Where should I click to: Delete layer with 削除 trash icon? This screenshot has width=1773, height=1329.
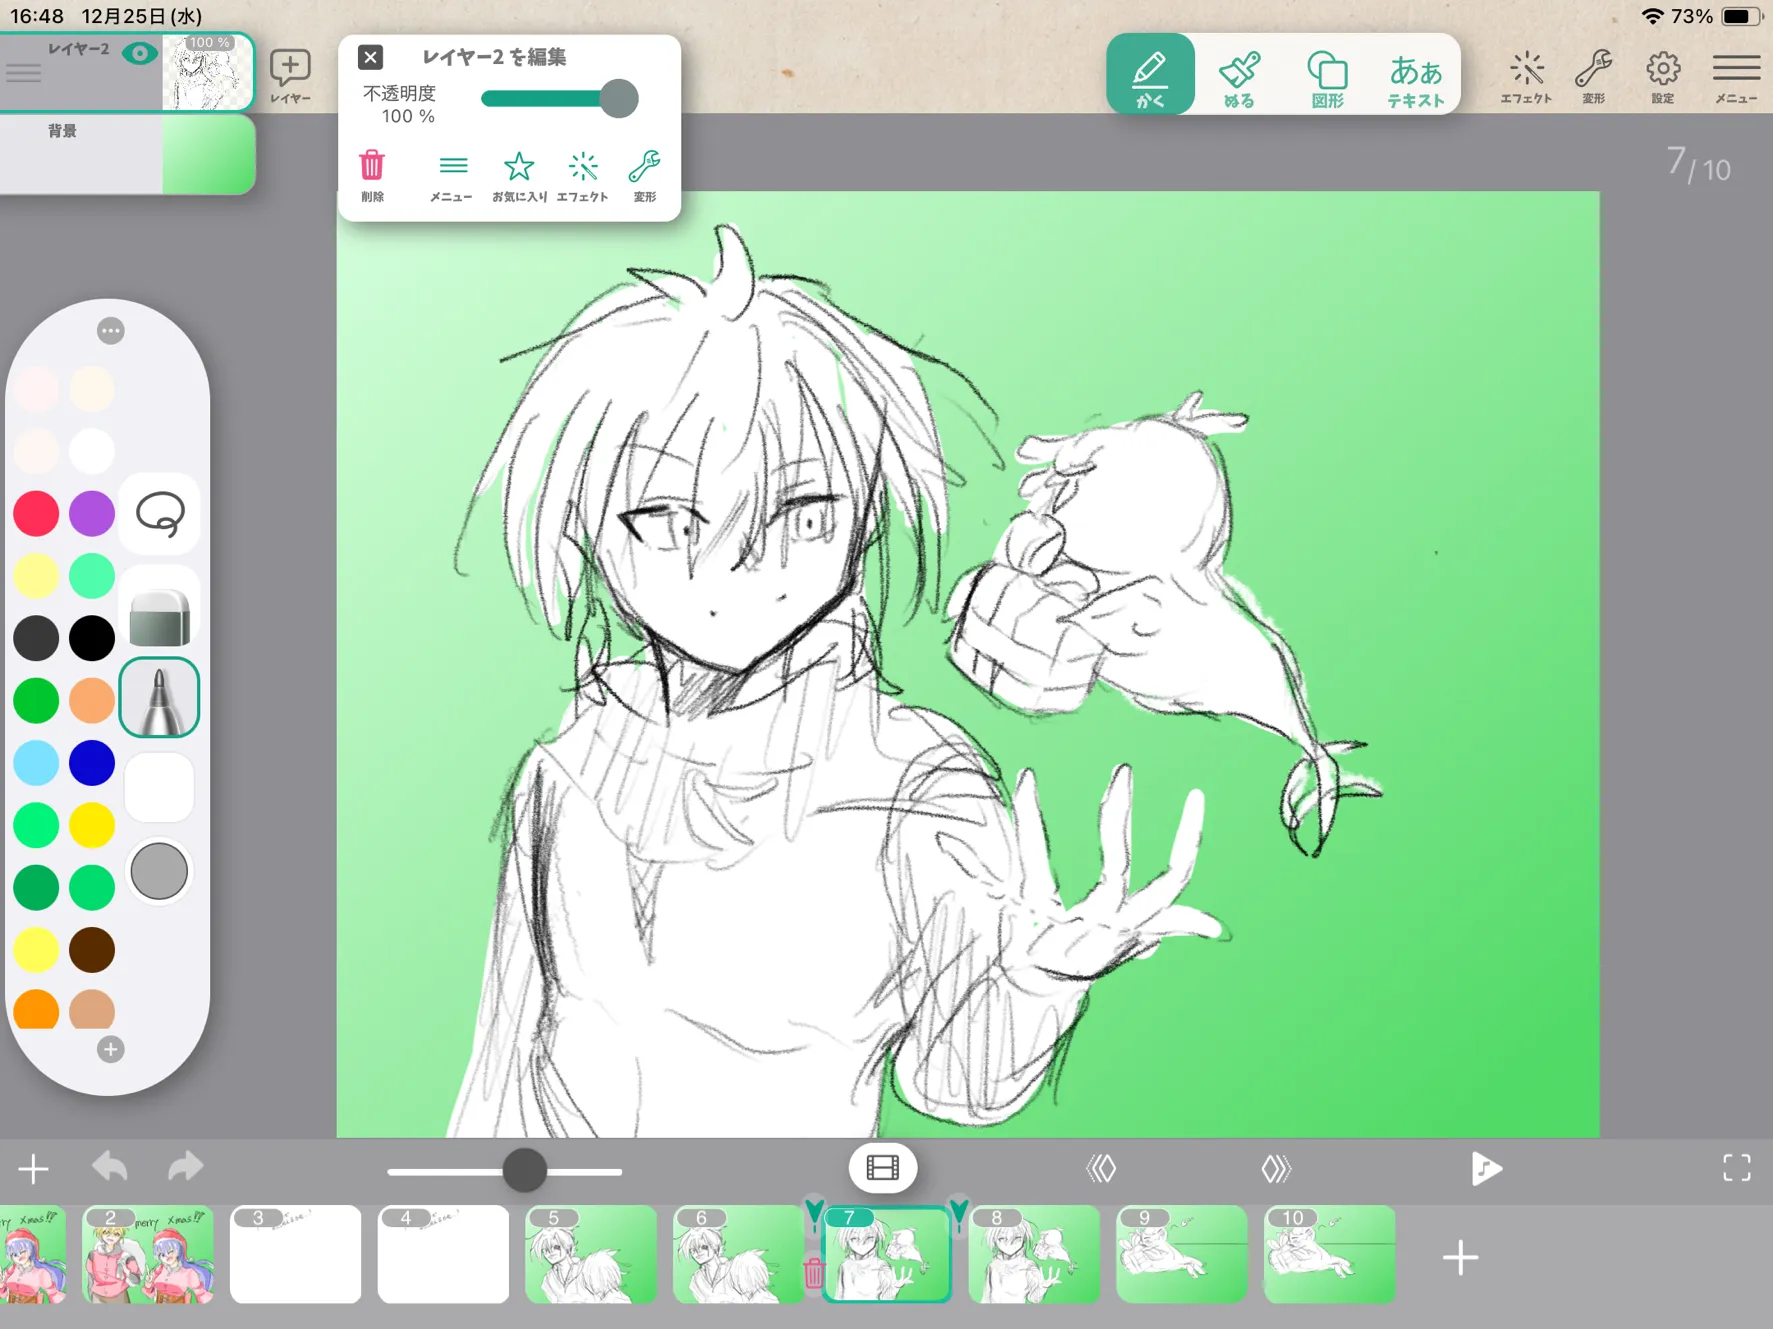[372, 176]
